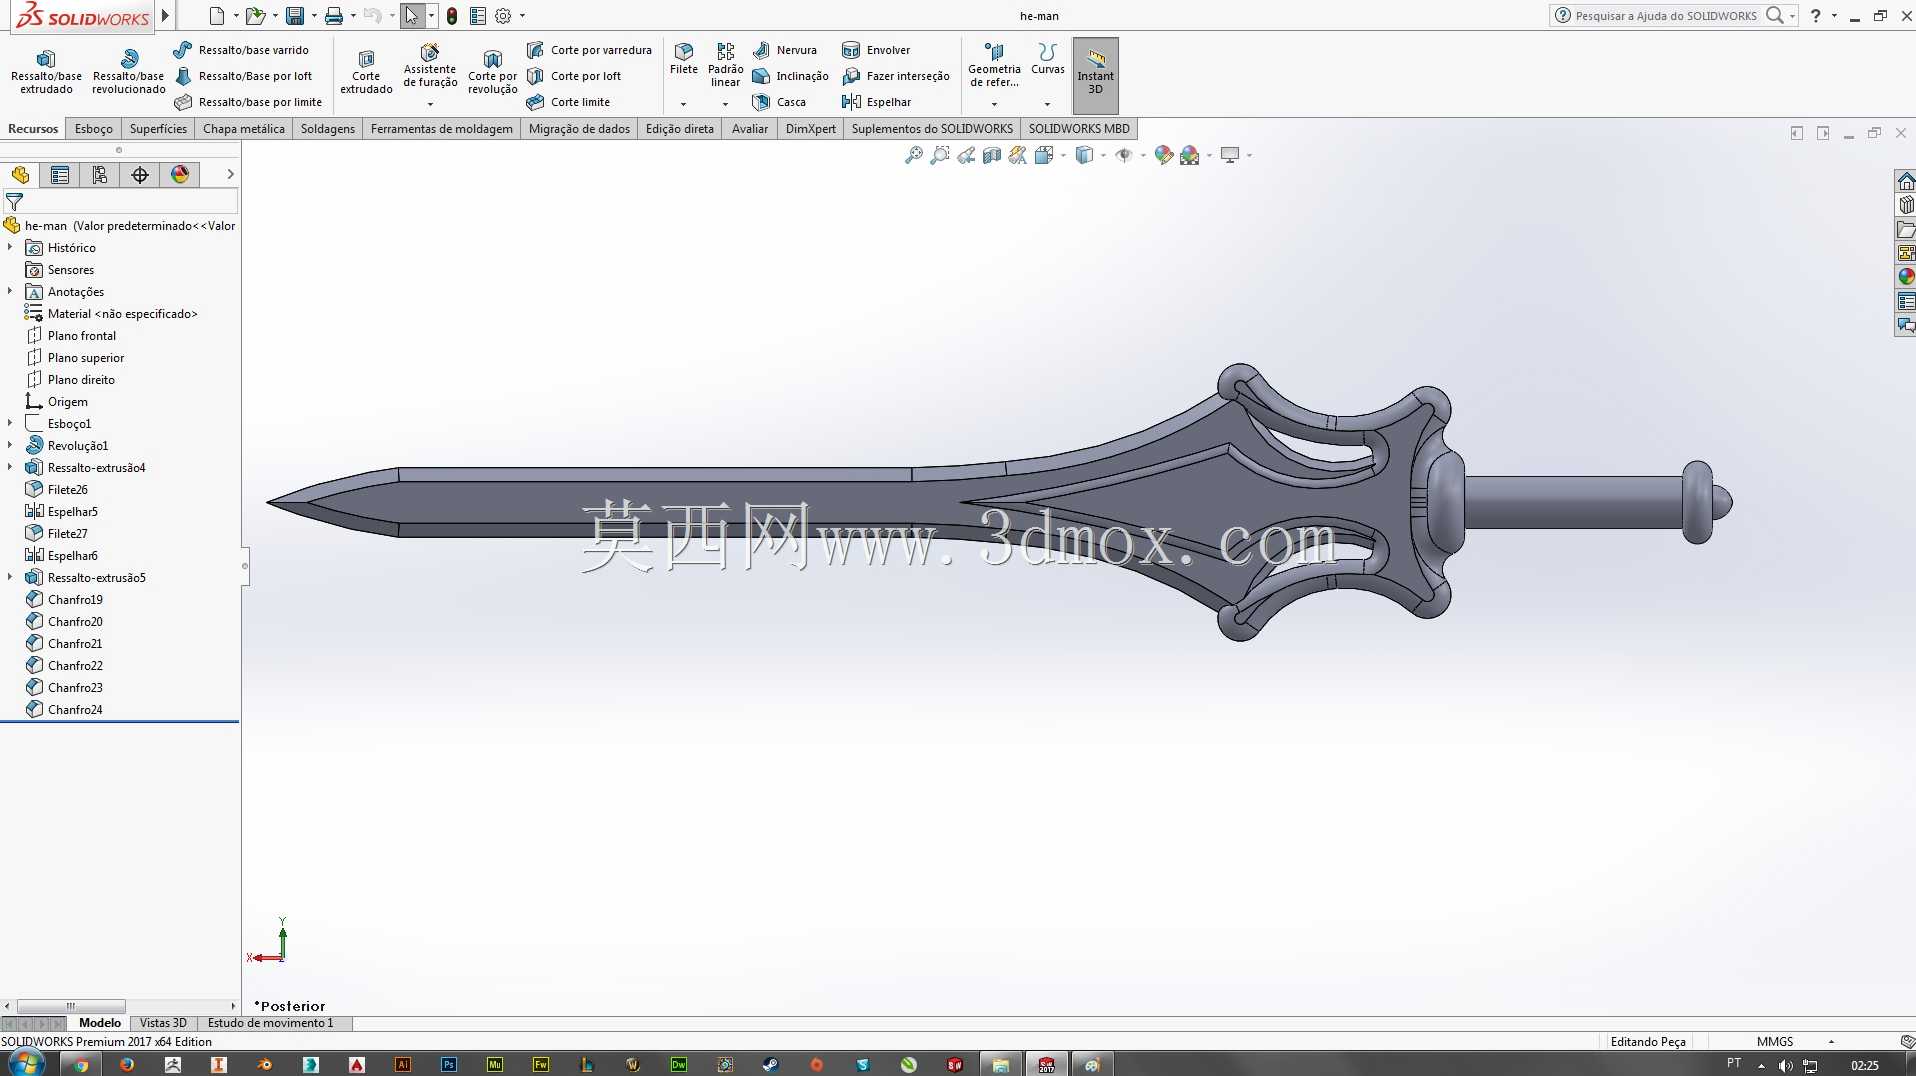Expand the Ressalto-extrusão5 feature node
This screenshot has width=1916, height=1076.
point(10,577)
